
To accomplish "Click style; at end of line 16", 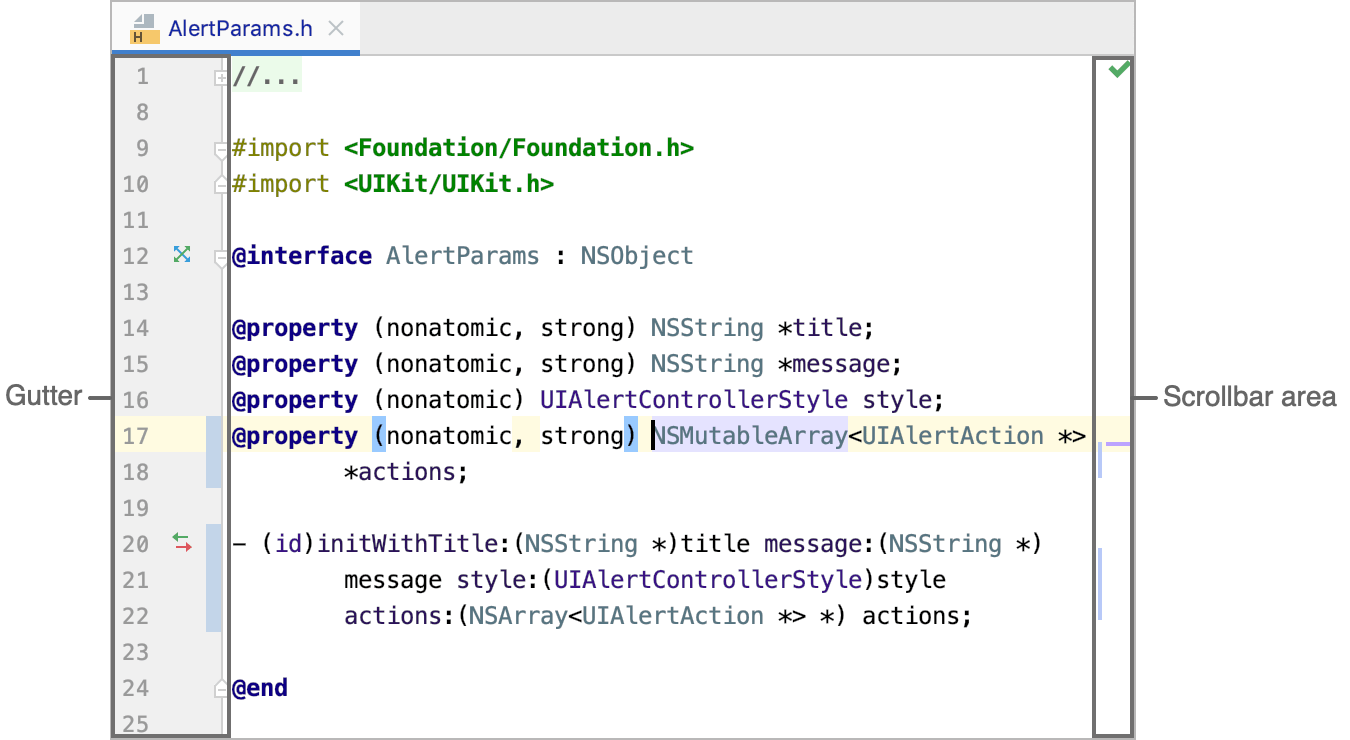I will (903, 400).
